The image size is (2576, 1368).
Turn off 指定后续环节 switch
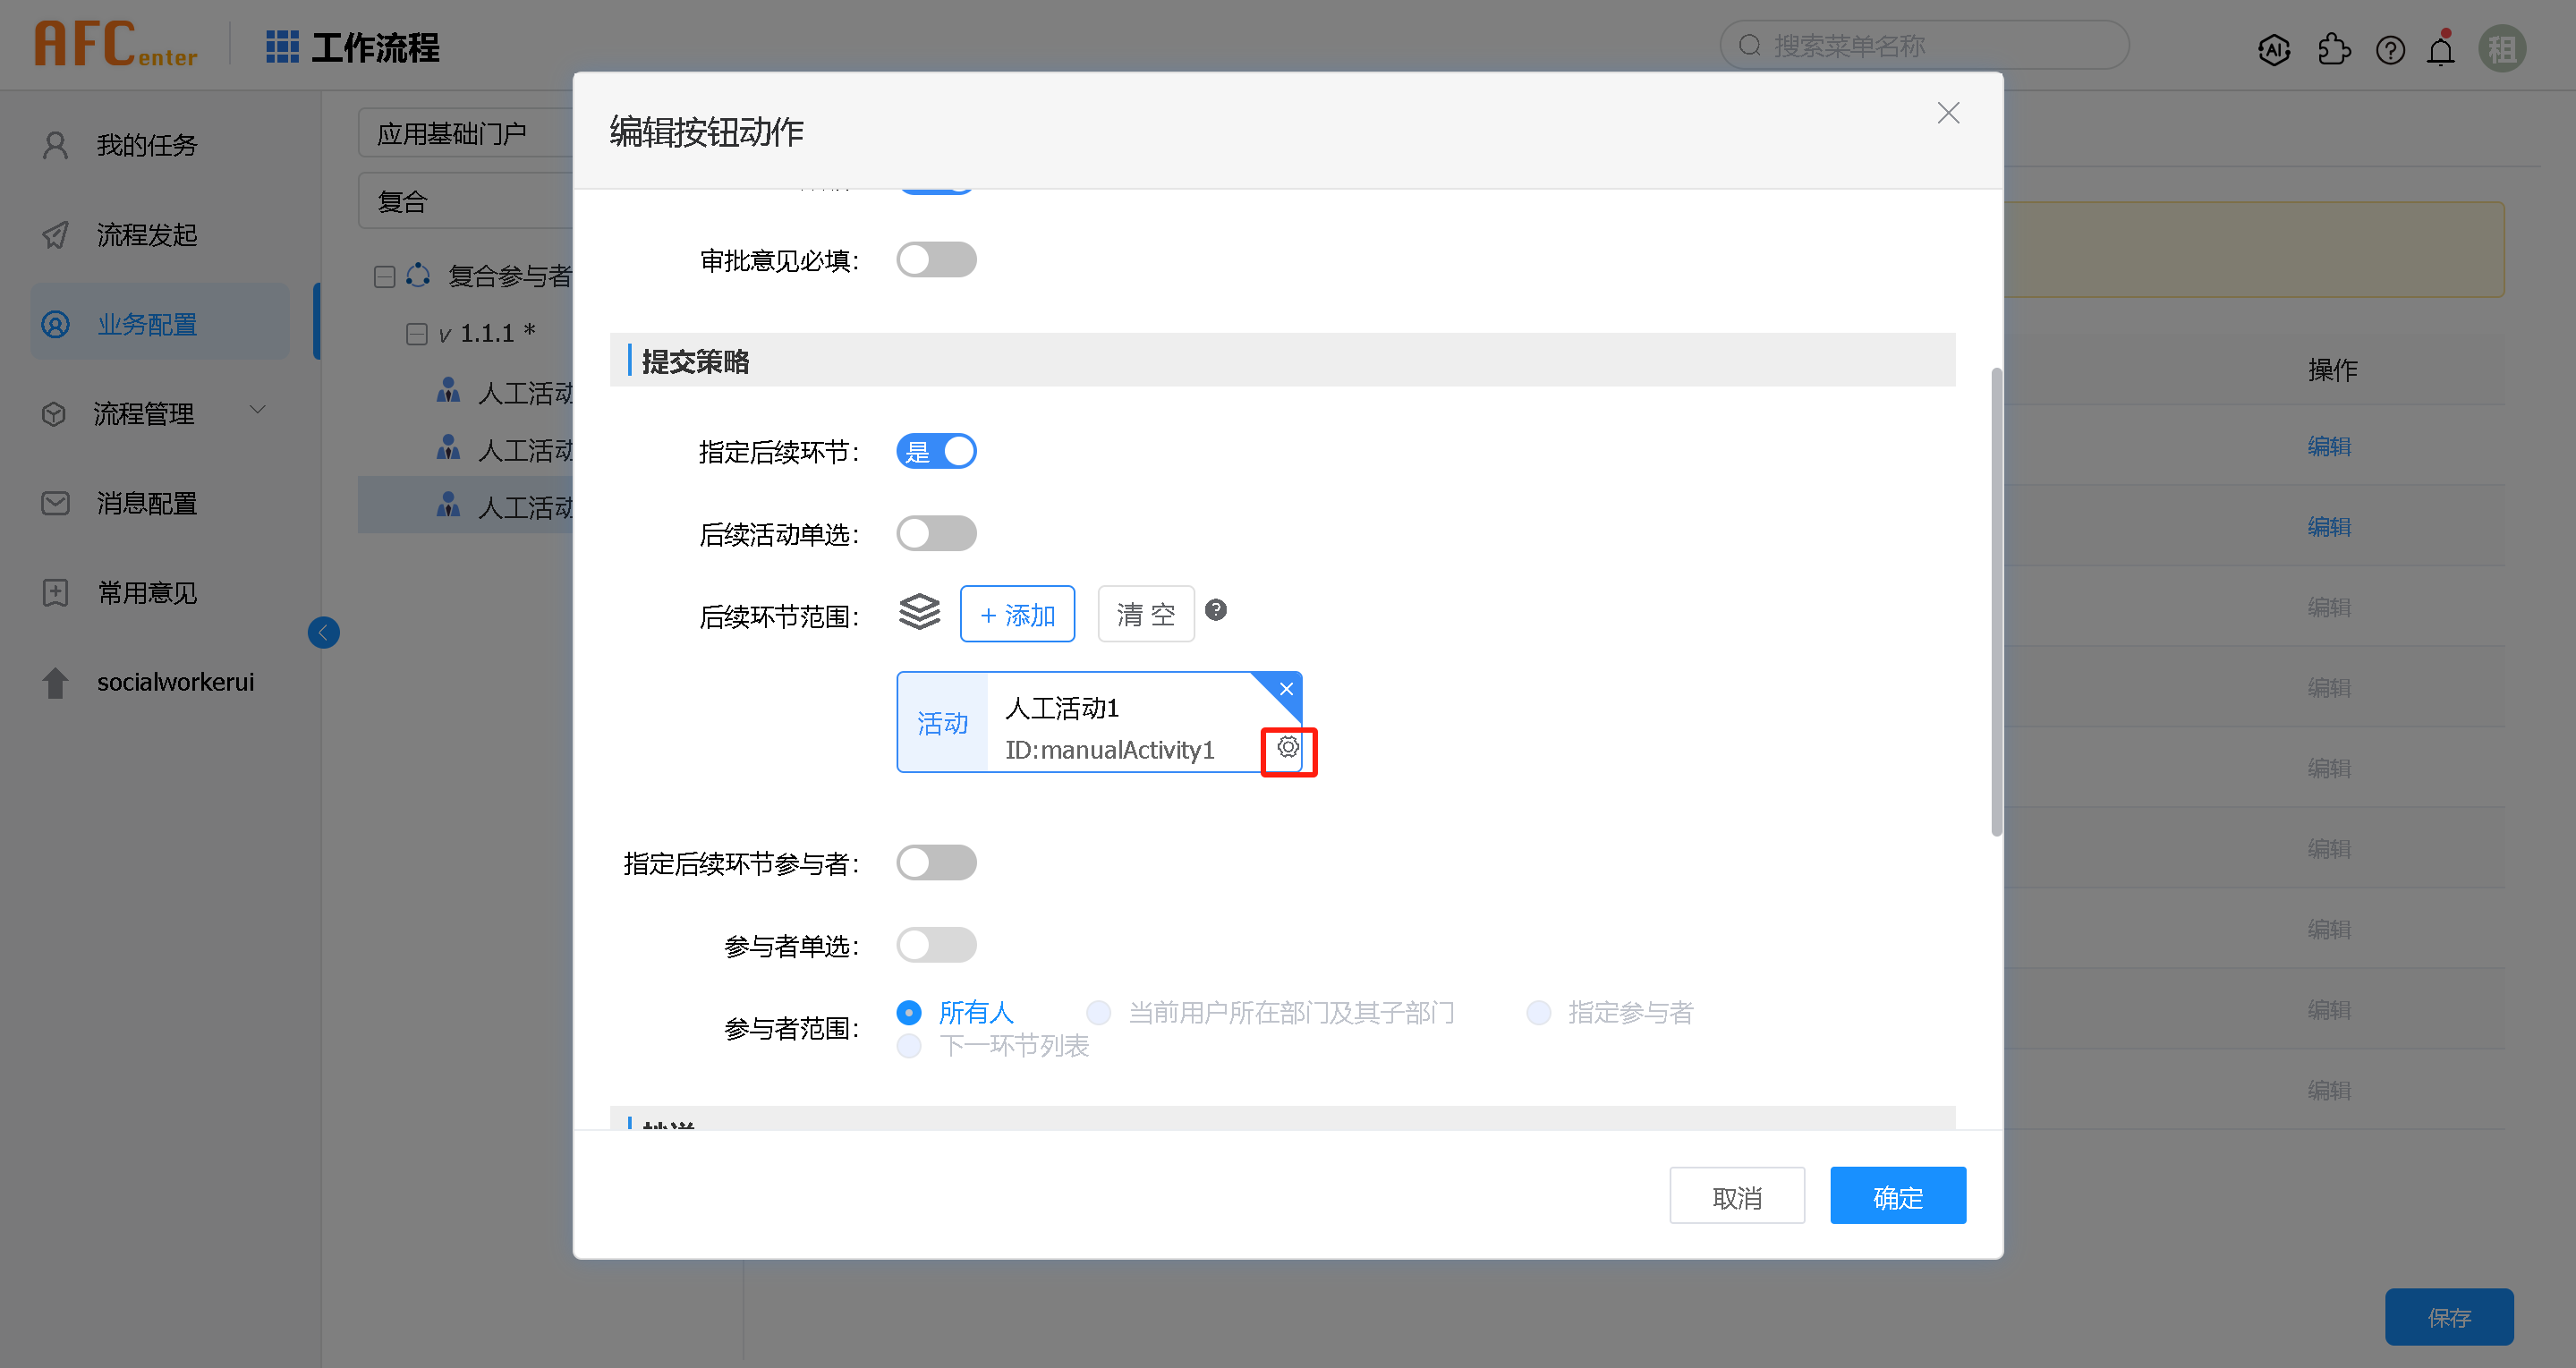click(936, 451)
